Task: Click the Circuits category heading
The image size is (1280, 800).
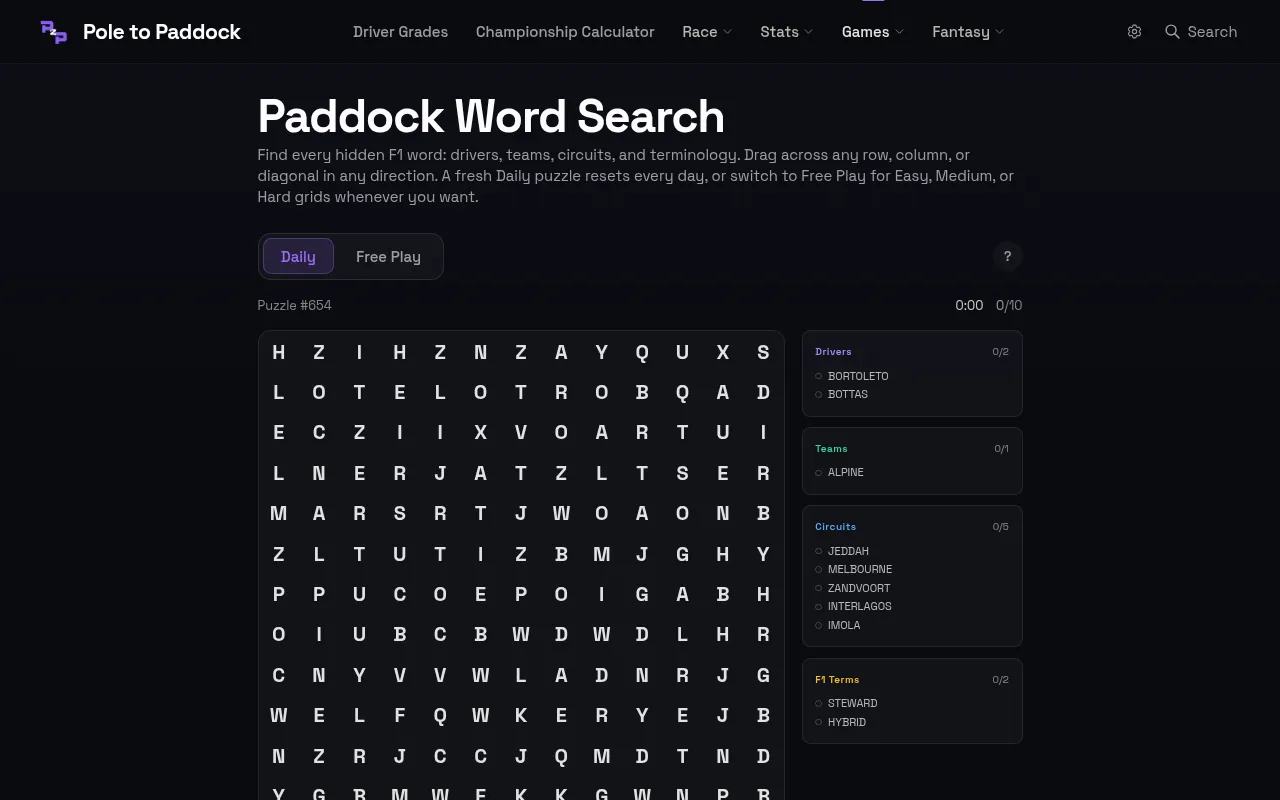Action: [835, 527]
